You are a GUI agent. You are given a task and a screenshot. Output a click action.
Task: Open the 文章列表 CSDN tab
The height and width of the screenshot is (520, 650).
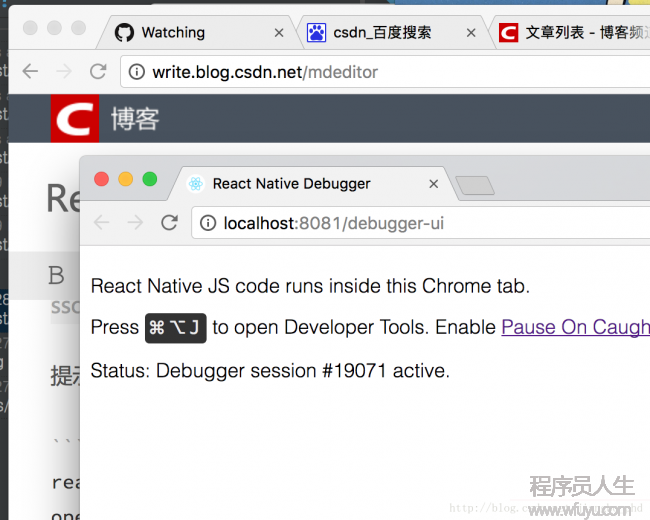pyautogui.click(x=574, y=32)
